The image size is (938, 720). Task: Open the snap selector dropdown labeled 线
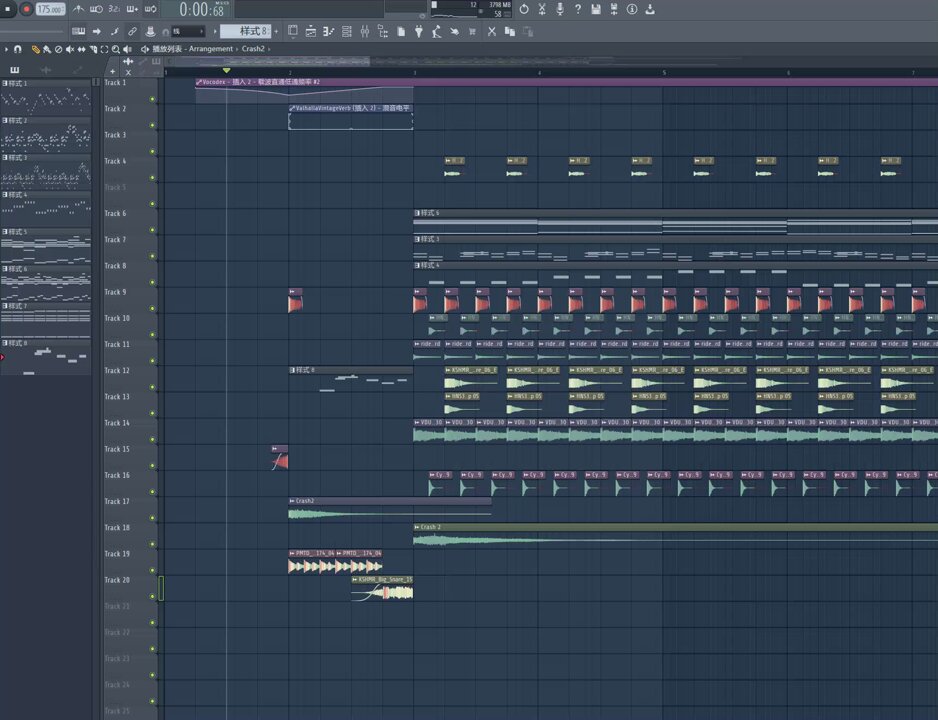[x=188, y=31]
